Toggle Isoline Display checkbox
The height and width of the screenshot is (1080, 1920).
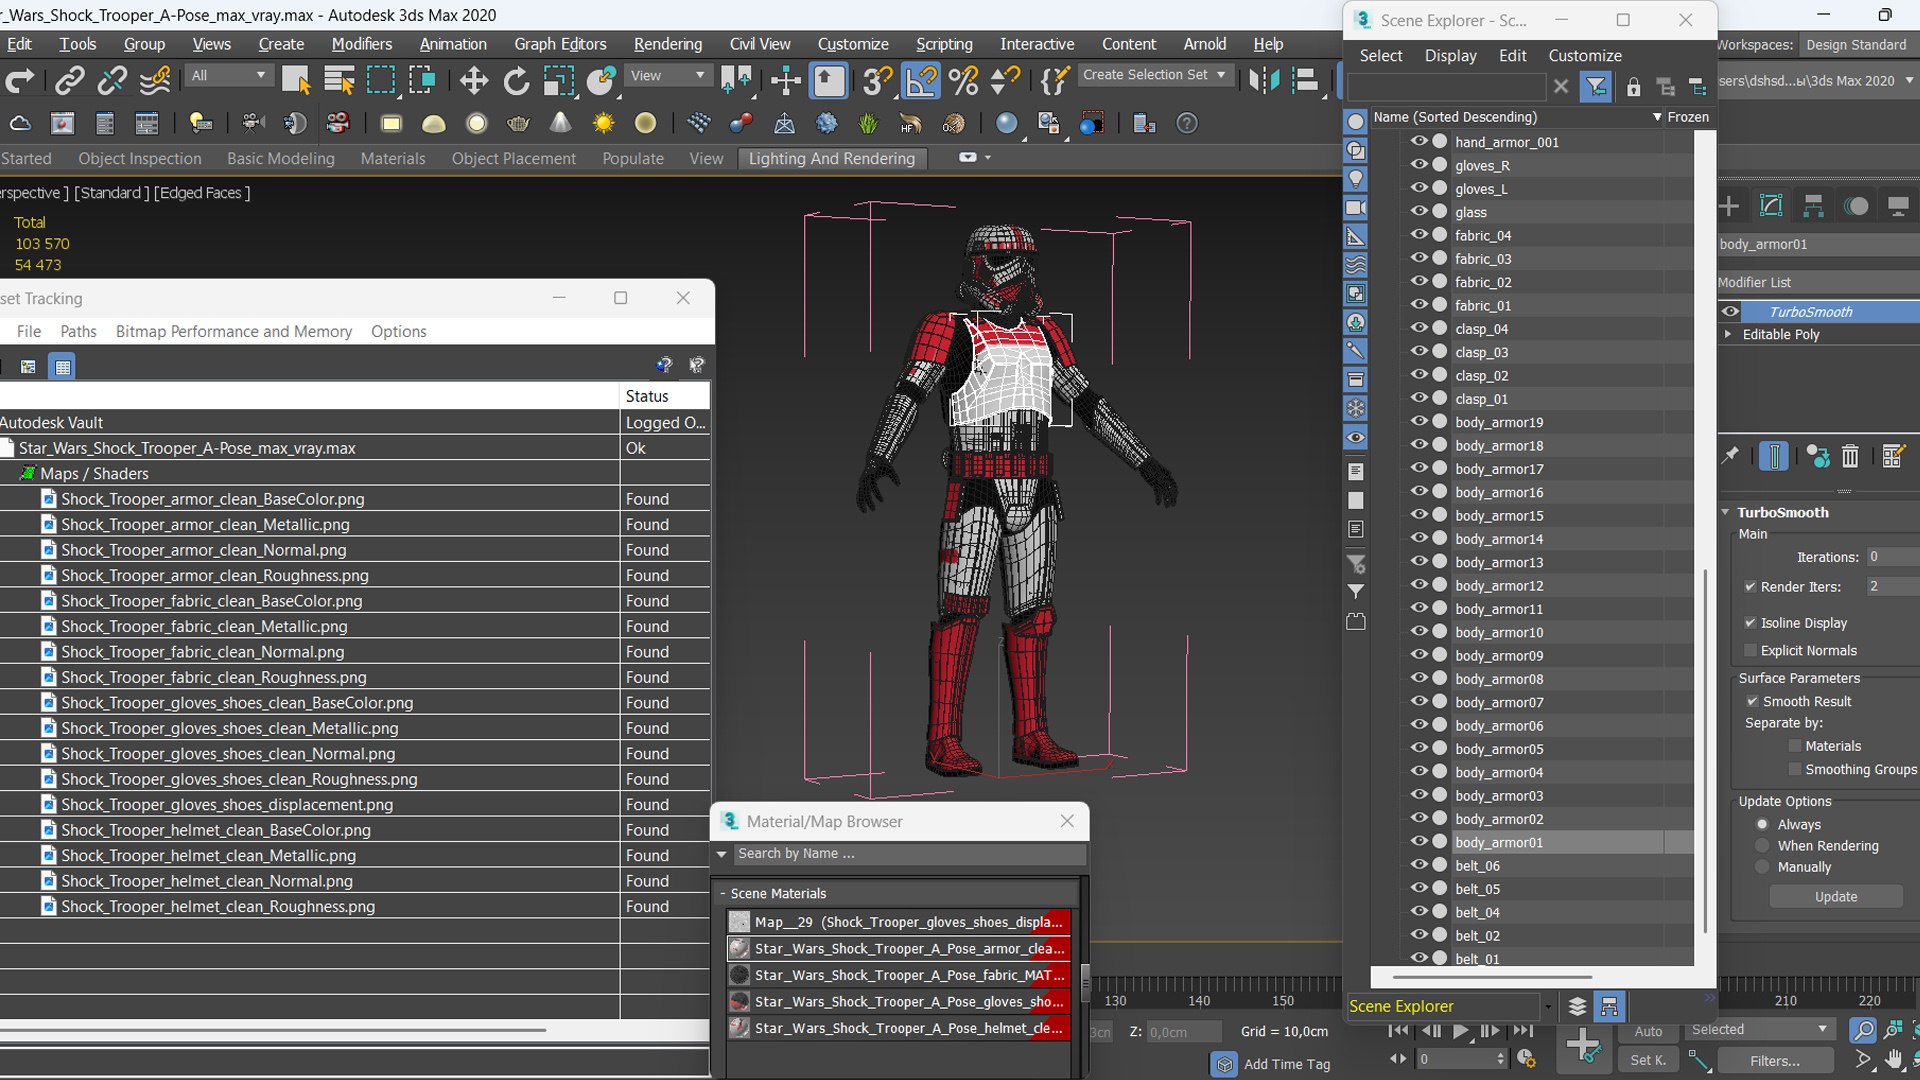point(1750,623)
